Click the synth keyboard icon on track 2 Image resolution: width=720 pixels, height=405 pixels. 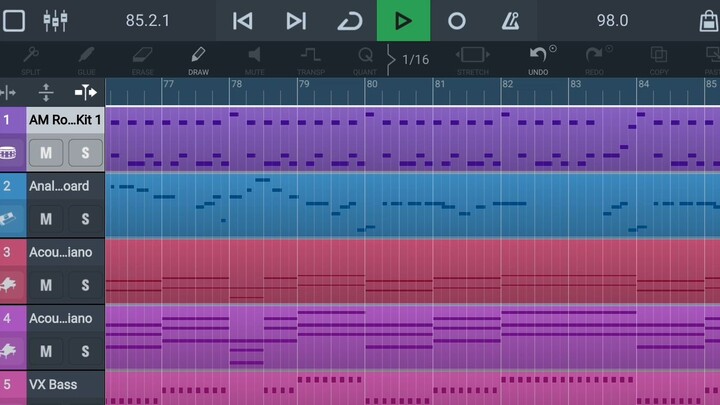point(9,219)
